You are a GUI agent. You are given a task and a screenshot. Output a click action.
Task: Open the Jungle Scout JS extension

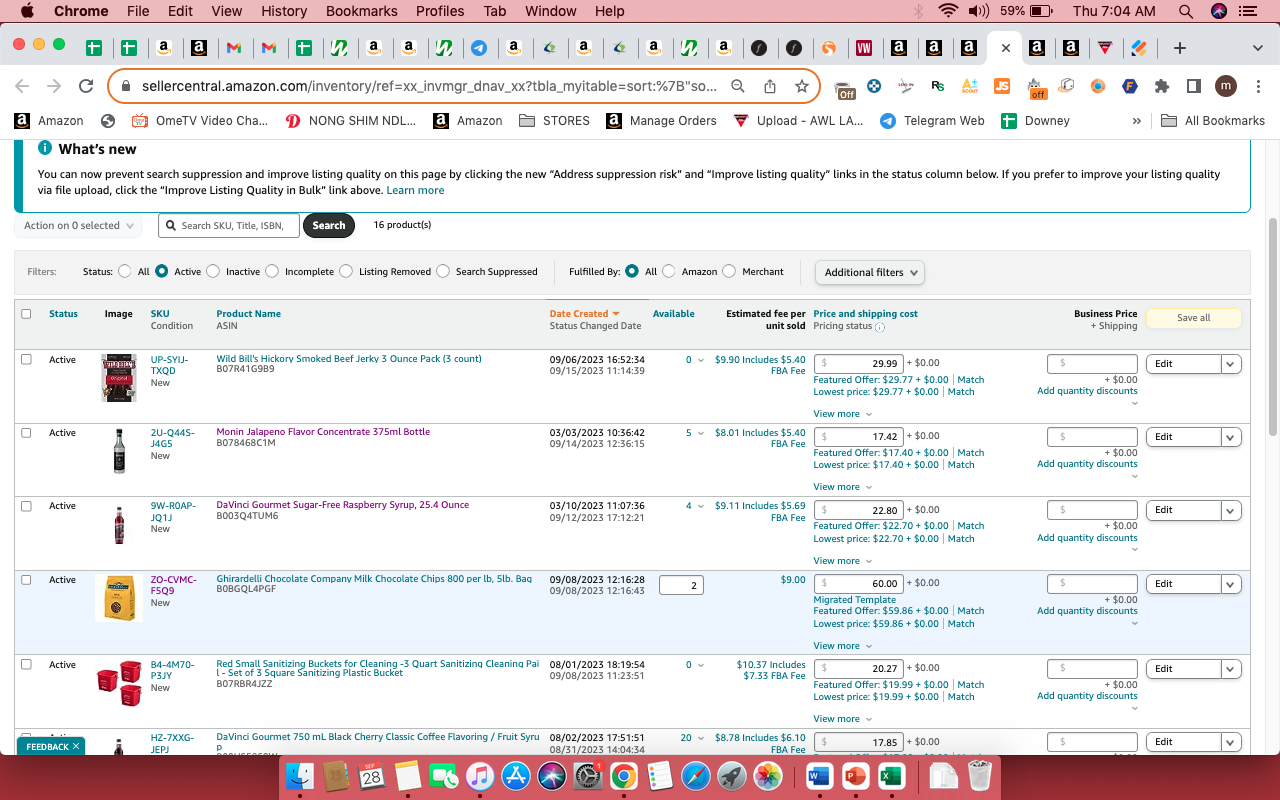pos(1002,87)
